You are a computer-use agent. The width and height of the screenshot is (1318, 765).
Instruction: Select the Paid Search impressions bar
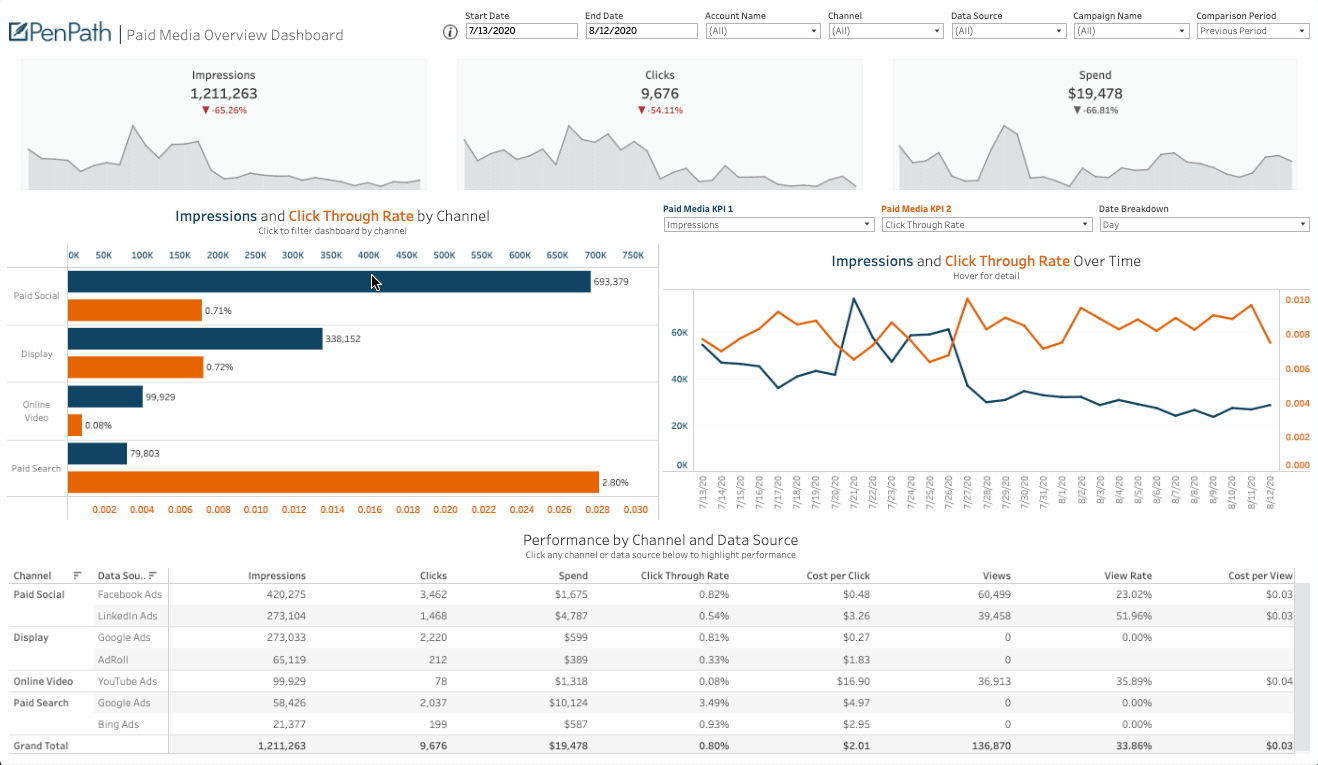[97, 454]
